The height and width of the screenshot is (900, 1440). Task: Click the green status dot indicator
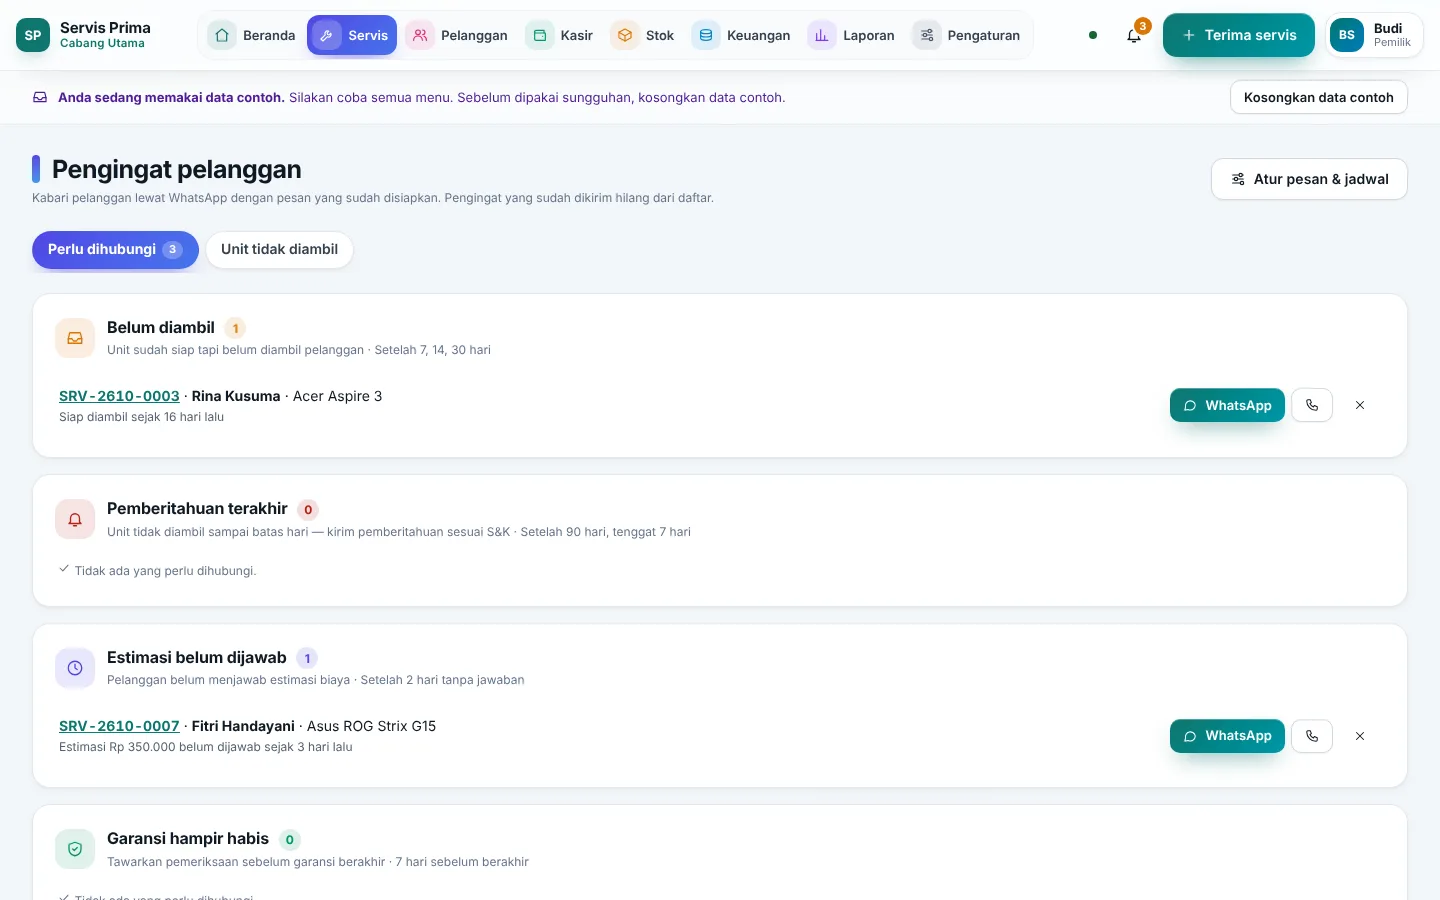click(1093, 35)
